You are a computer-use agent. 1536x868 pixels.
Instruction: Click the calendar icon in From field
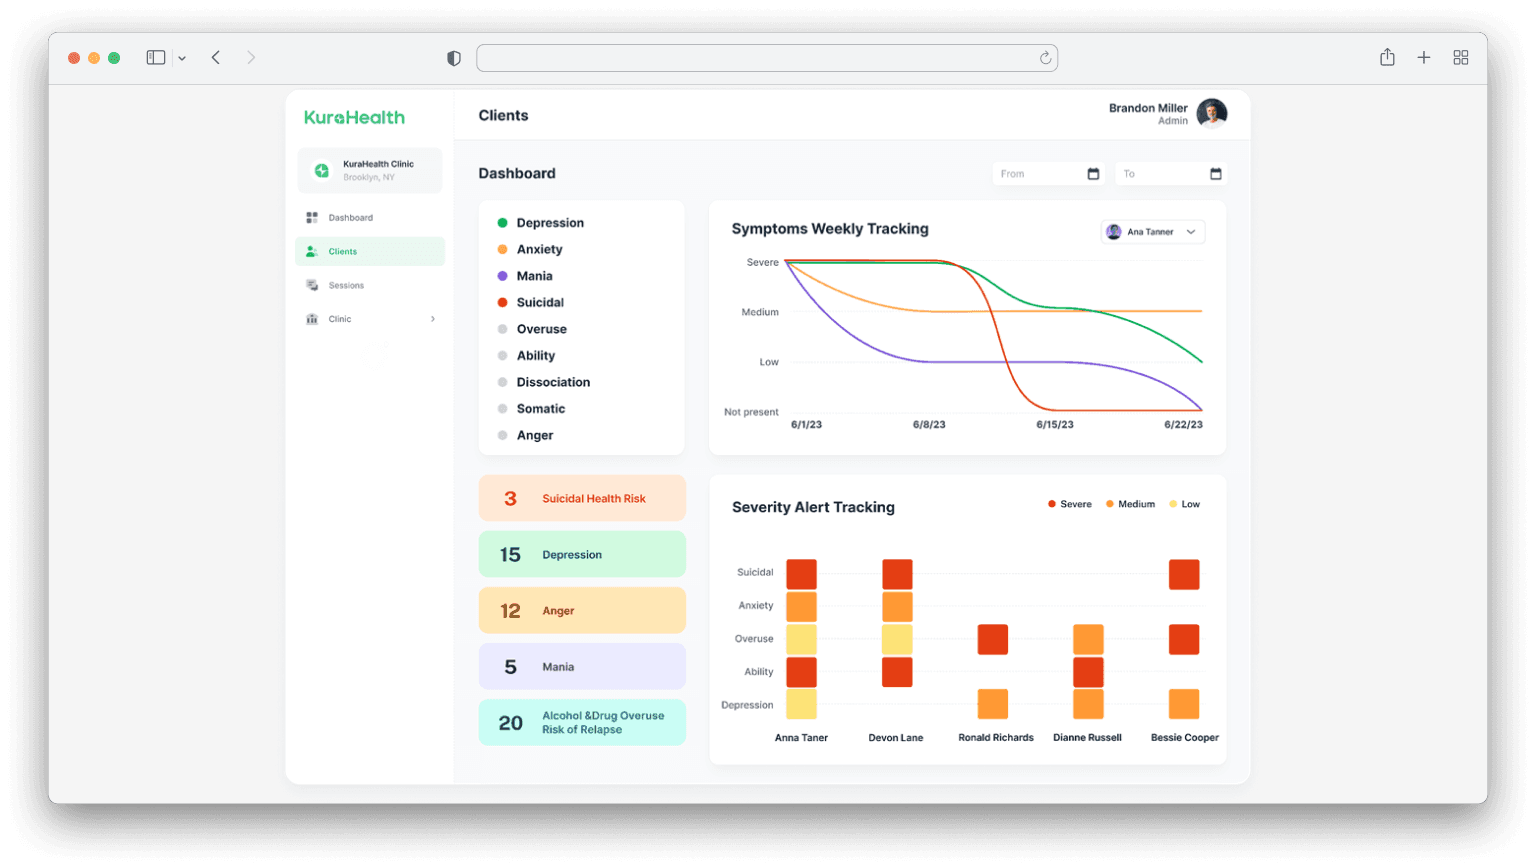pyautogui.click(x=1093, y=174)
